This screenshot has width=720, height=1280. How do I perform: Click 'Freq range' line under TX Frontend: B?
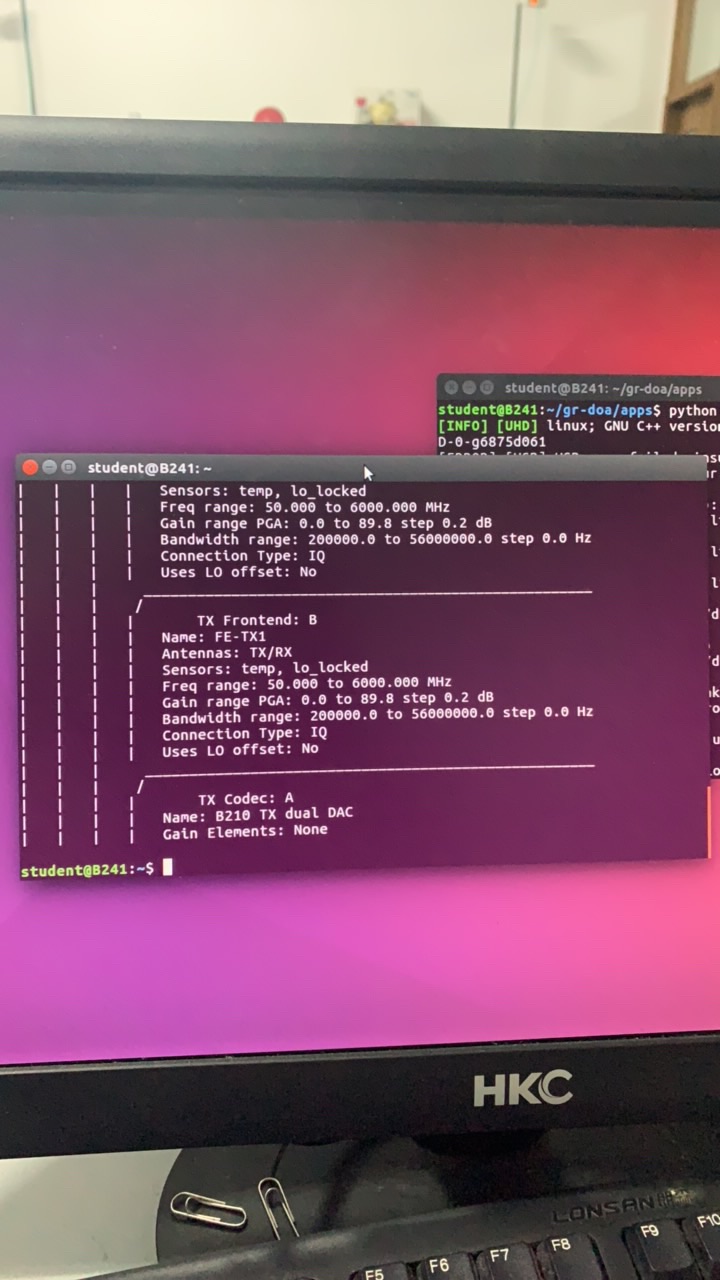point(306,684)
